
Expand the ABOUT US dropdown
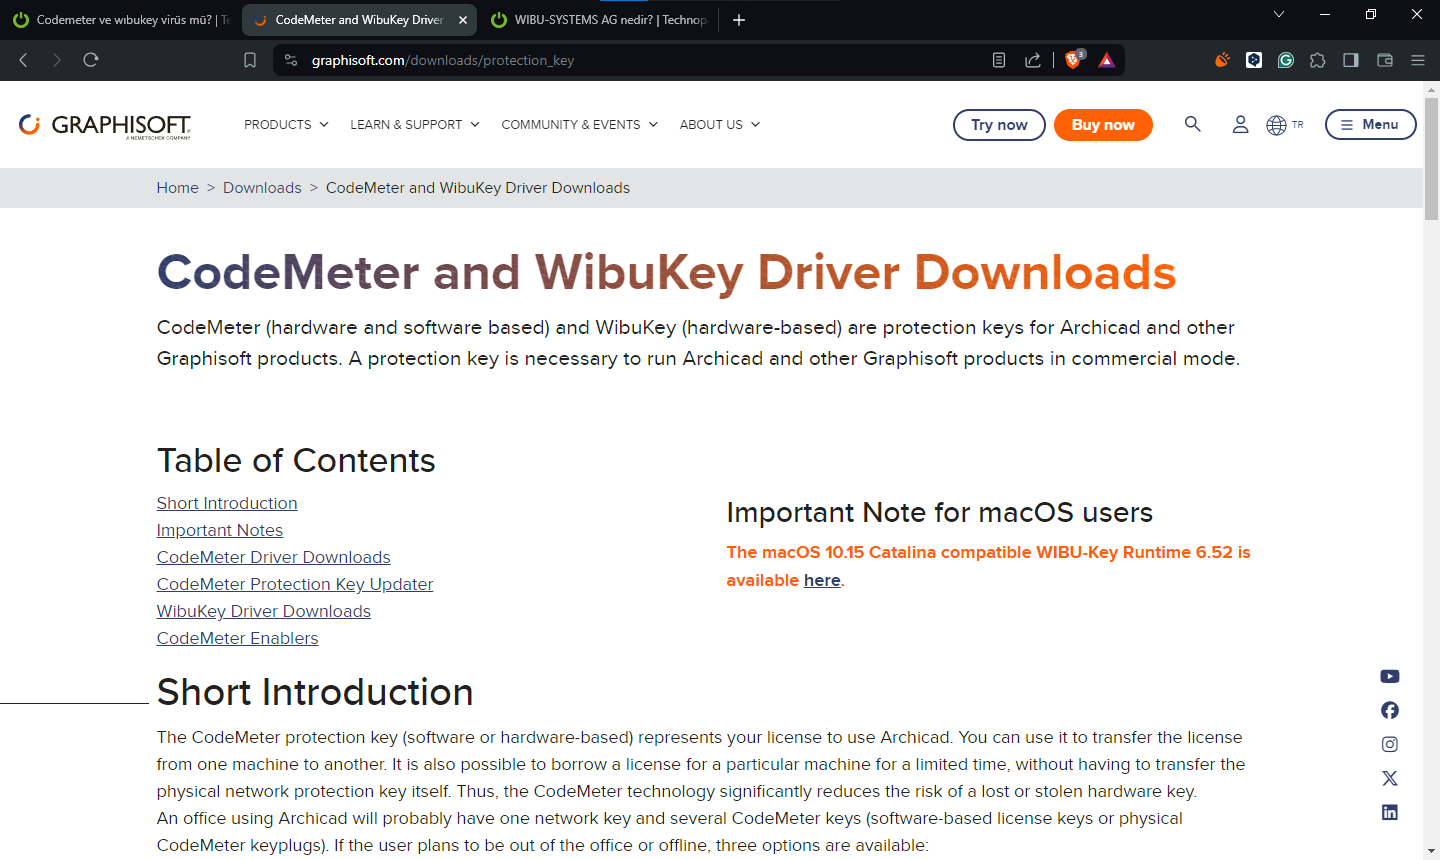coord(720,125)
